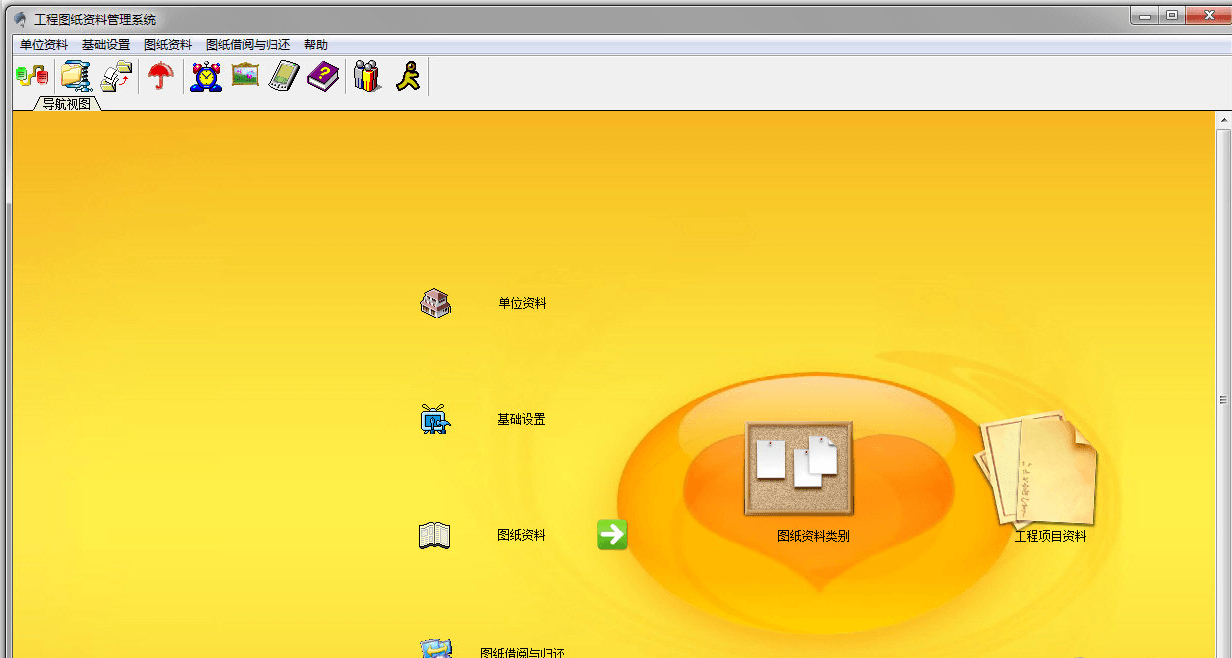The height and width of the screenshot is (658, 1232).
Task: Open the purple help book icon
Action: (x=323, y=76)
